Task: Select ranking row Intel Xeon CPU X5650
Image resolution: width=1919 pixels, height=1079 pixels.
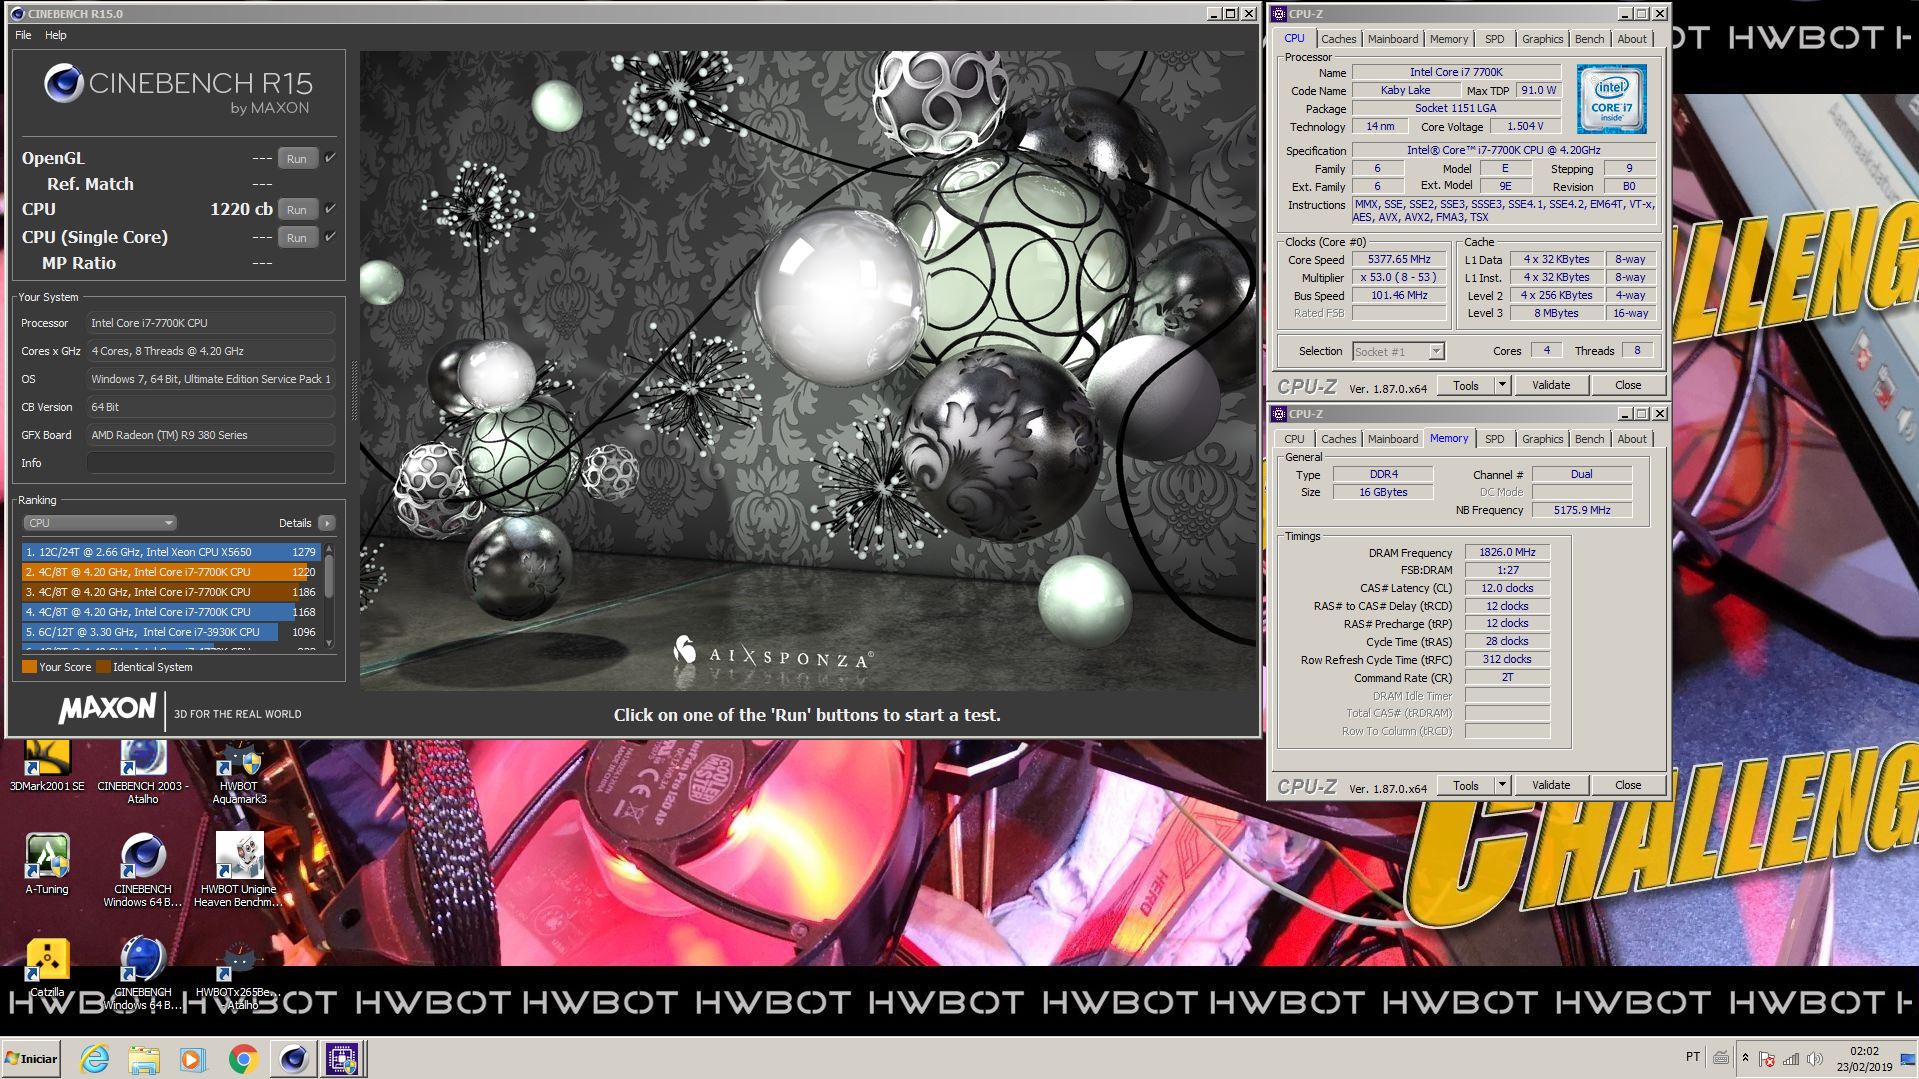Action: click(169, 552)
